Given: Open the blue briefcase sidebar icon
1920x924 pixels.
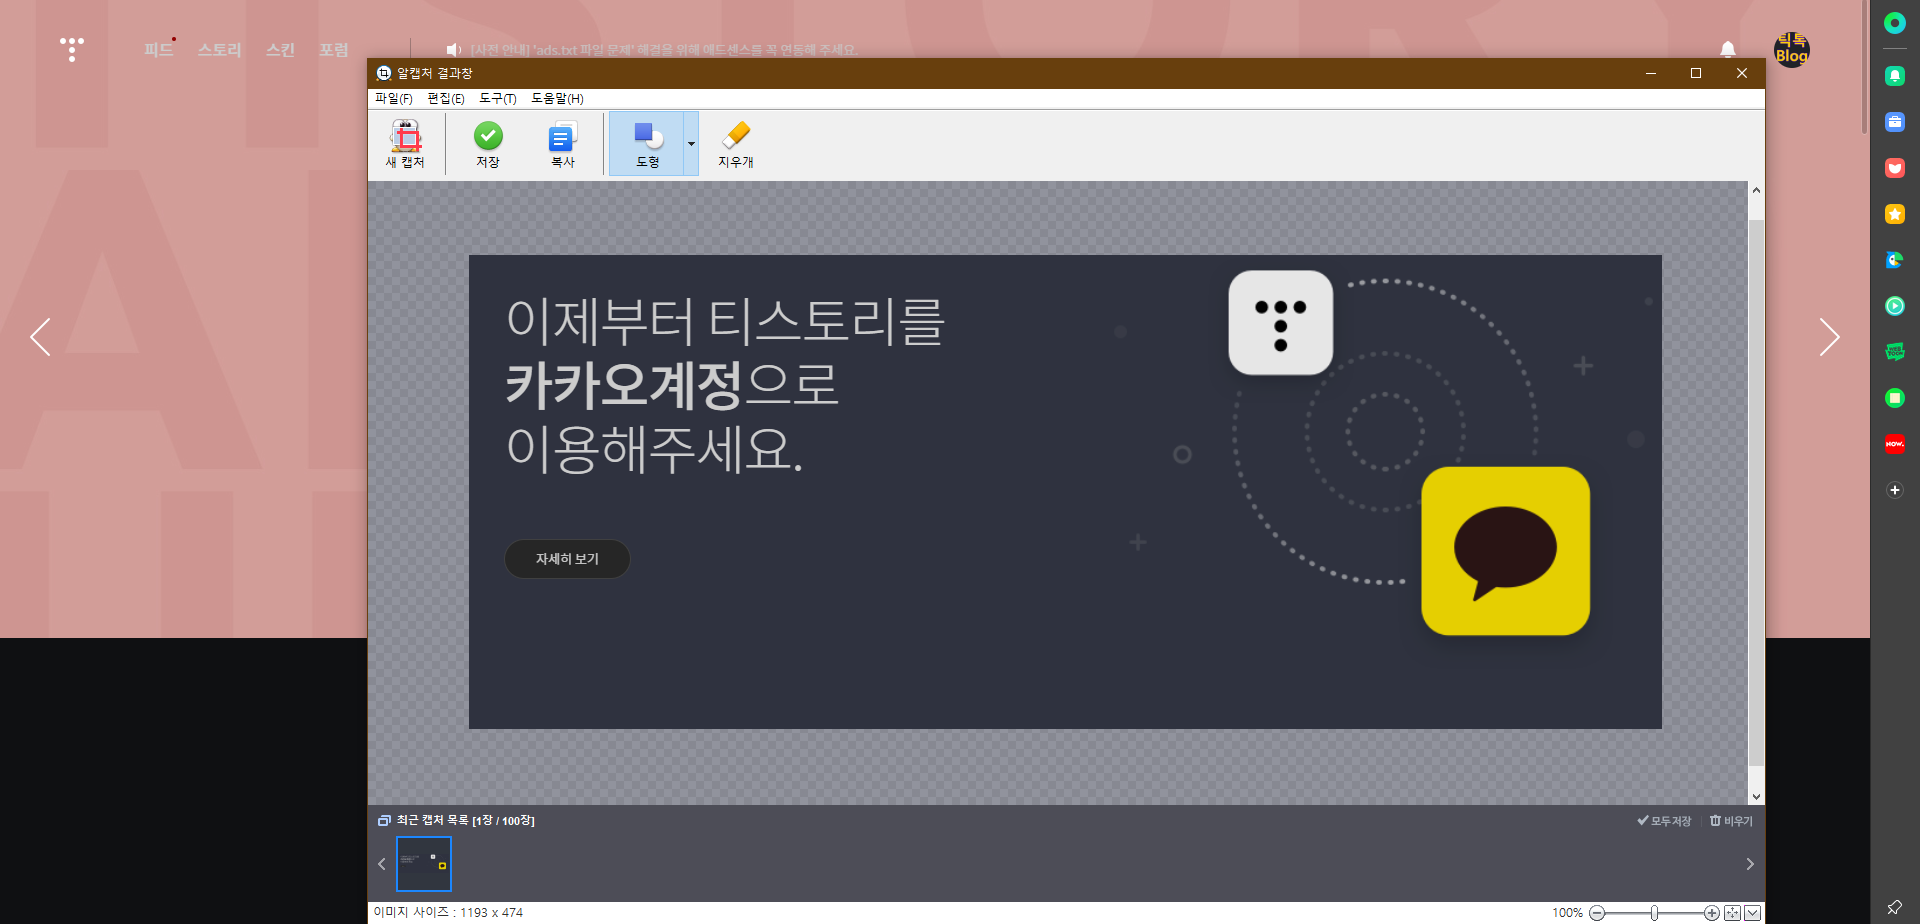Looking at the screenshot, I should (x=1895, y=122).
